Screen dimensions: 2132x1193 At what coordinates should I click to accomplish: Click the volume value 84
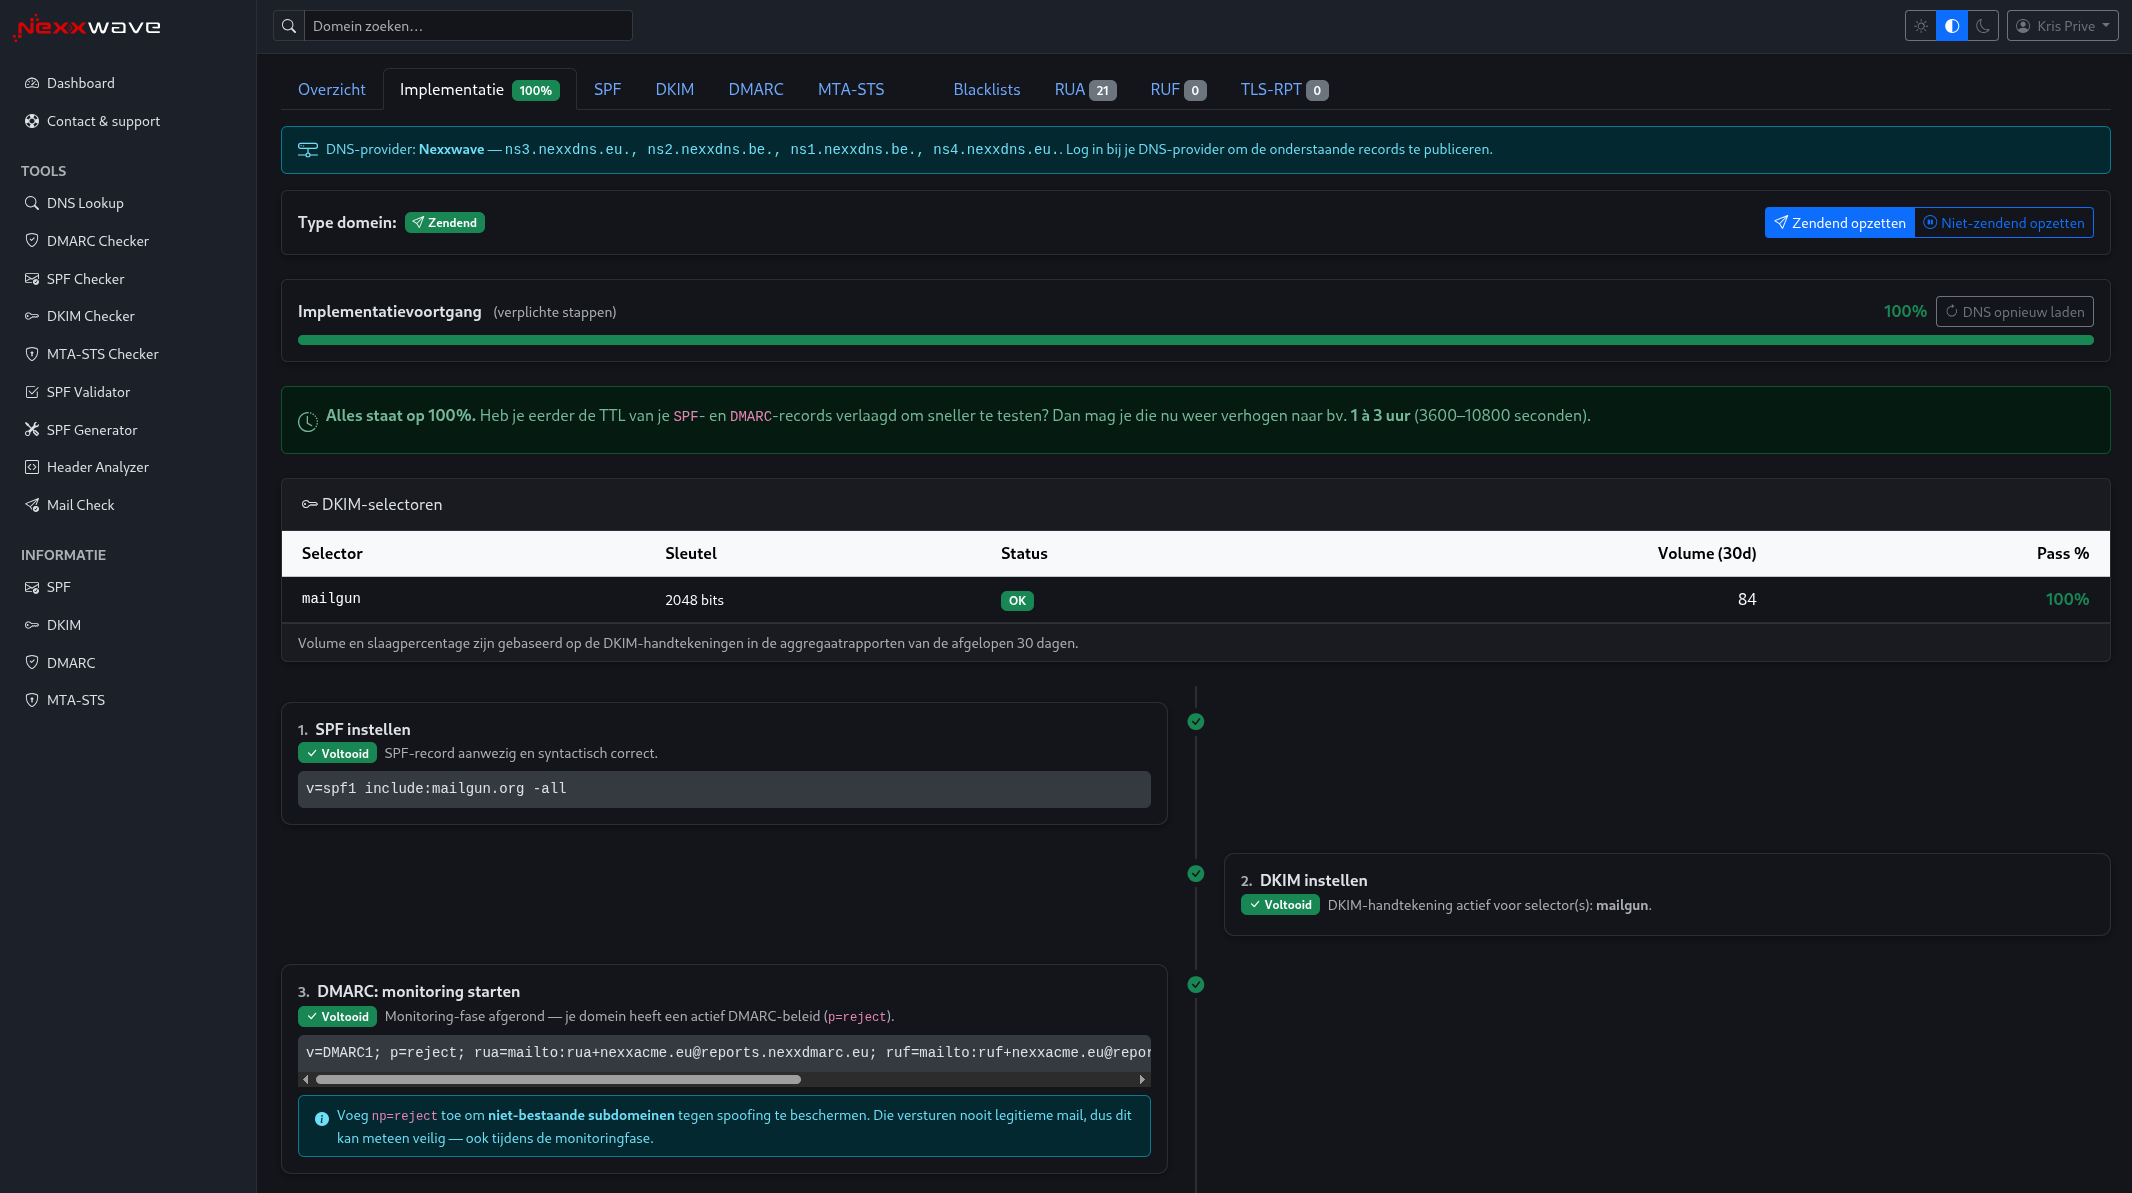1747,599
